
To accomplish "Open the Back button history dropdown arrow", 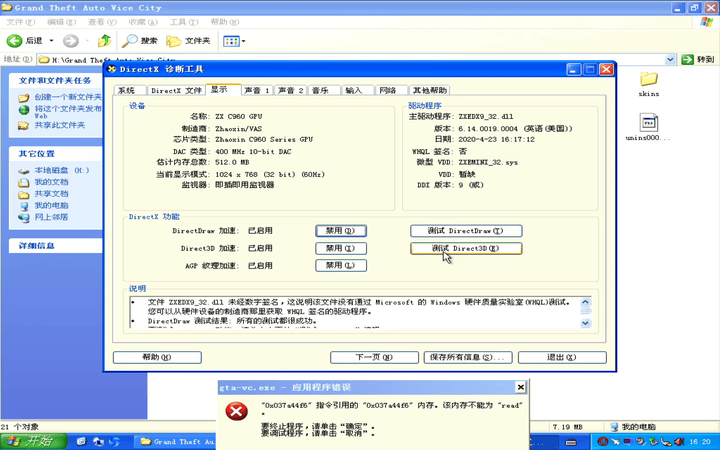I will 51,41.
